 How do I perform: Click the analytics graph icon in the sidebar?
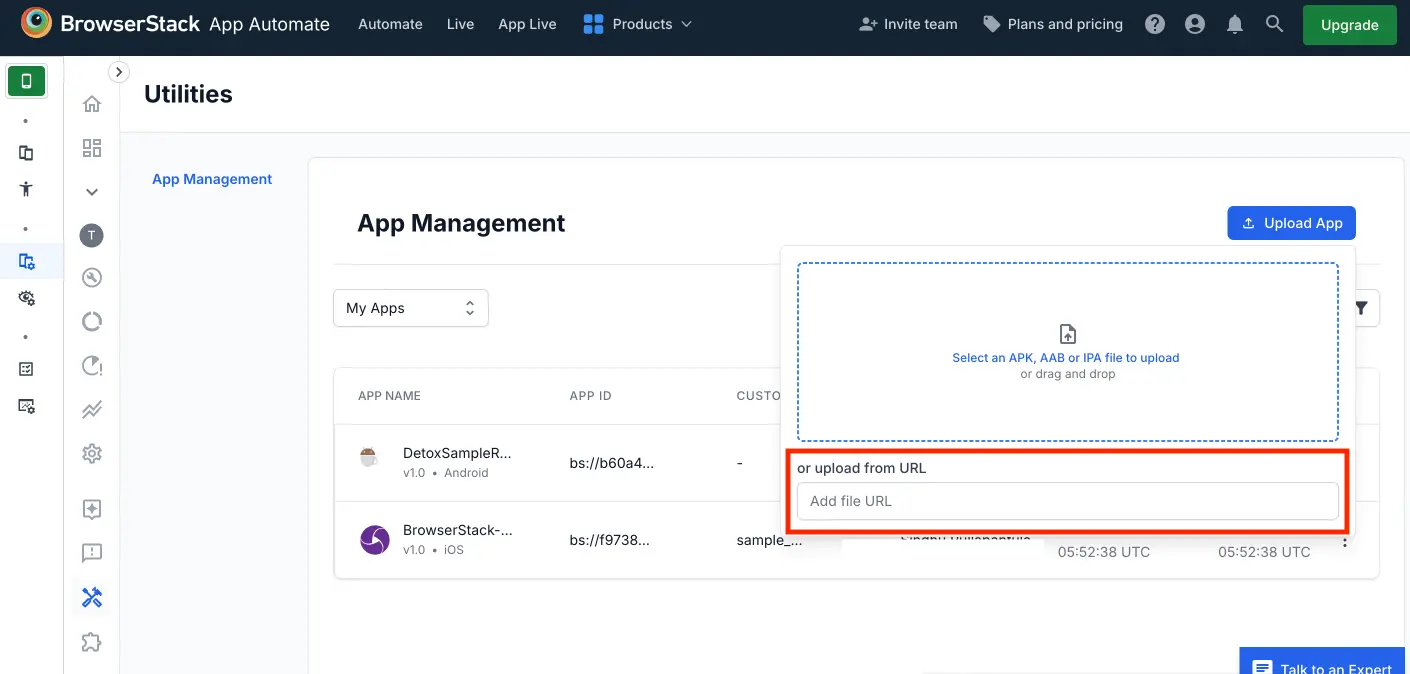click(x=91, y=409)
